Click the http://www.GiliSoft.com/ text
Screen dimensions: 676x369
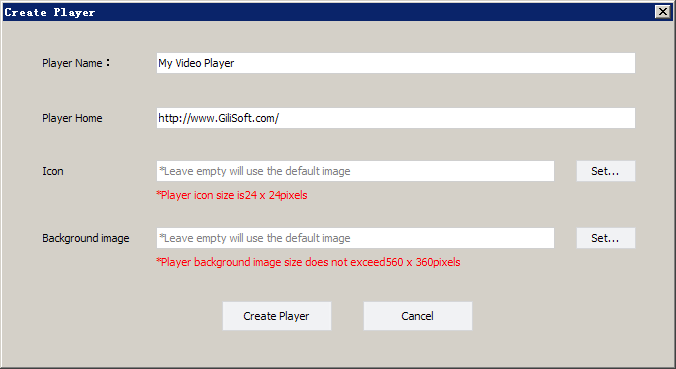coord(219,118)
